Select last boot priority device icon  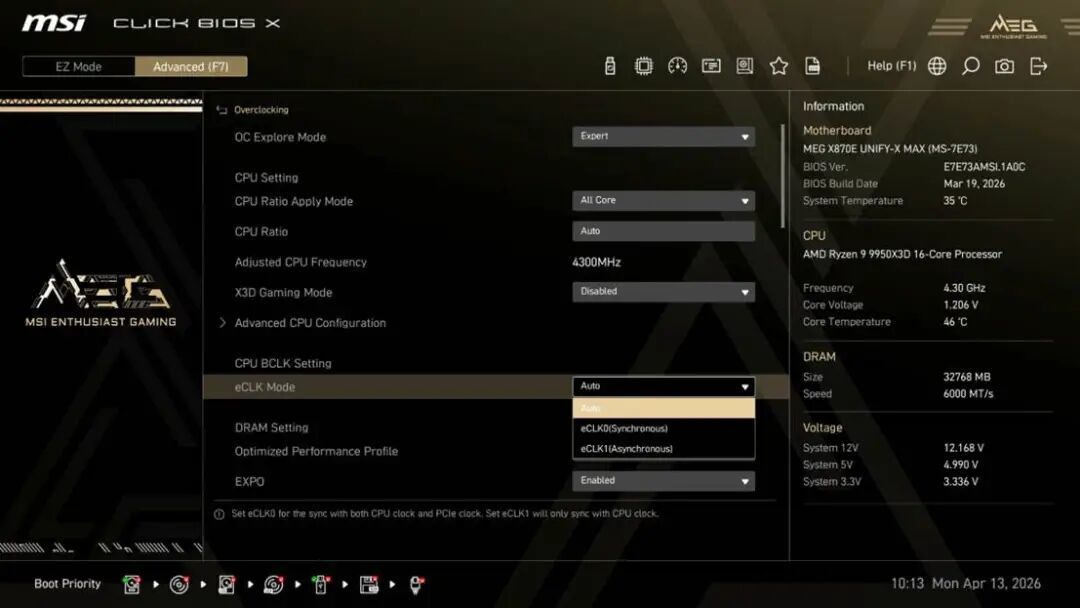416,585
